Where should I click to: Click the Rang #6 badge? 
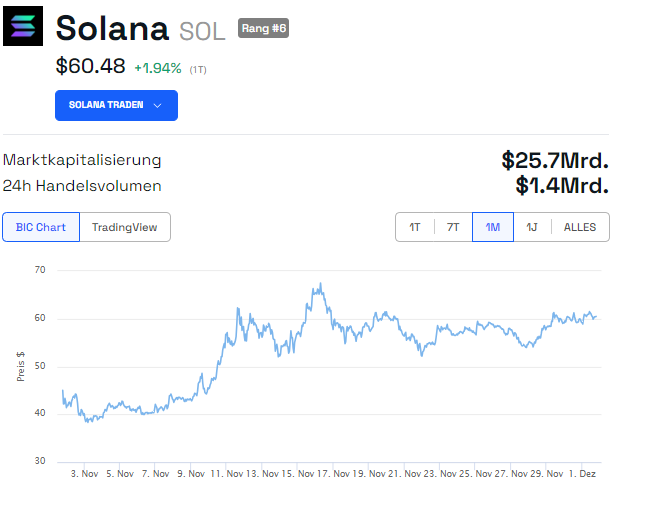pyautogui.click(x=263, y=28)
